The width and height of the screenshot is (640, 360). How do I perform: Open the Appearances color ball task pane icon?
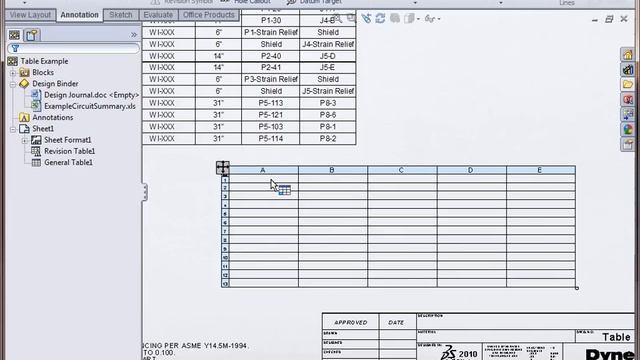(x=628, y=130)
